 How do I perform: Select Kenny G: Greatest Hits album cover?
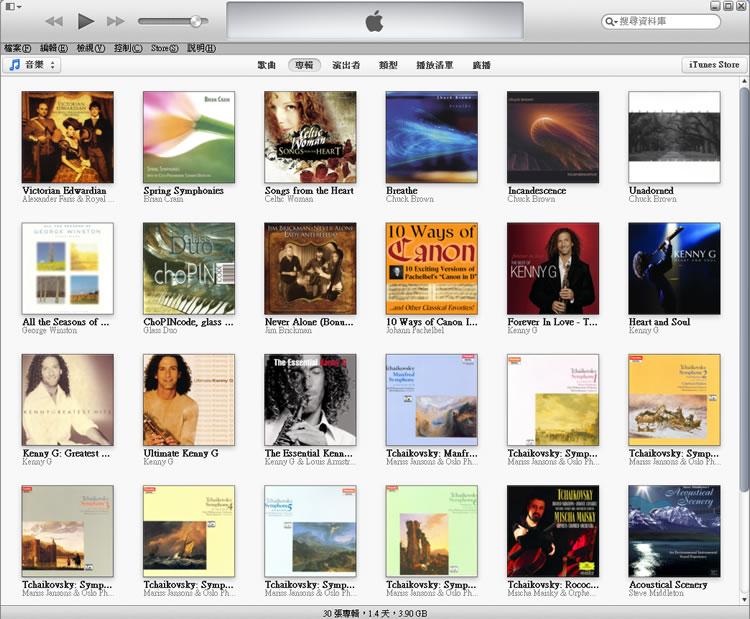pyautogui.click(x=67, y=400)
